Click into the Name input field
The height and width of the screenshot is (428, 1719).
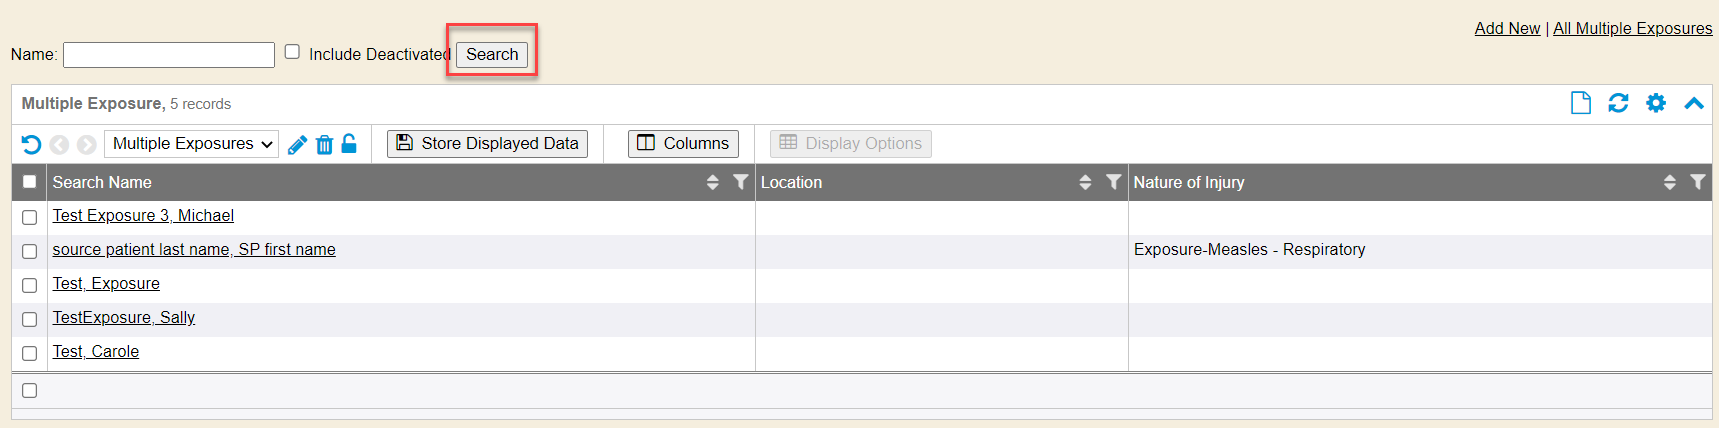tap(169, 55)
